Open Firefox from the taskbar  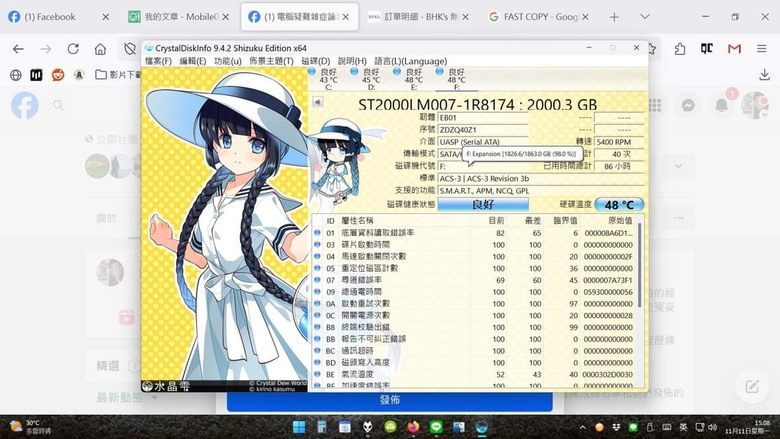(x=413, y=427)
